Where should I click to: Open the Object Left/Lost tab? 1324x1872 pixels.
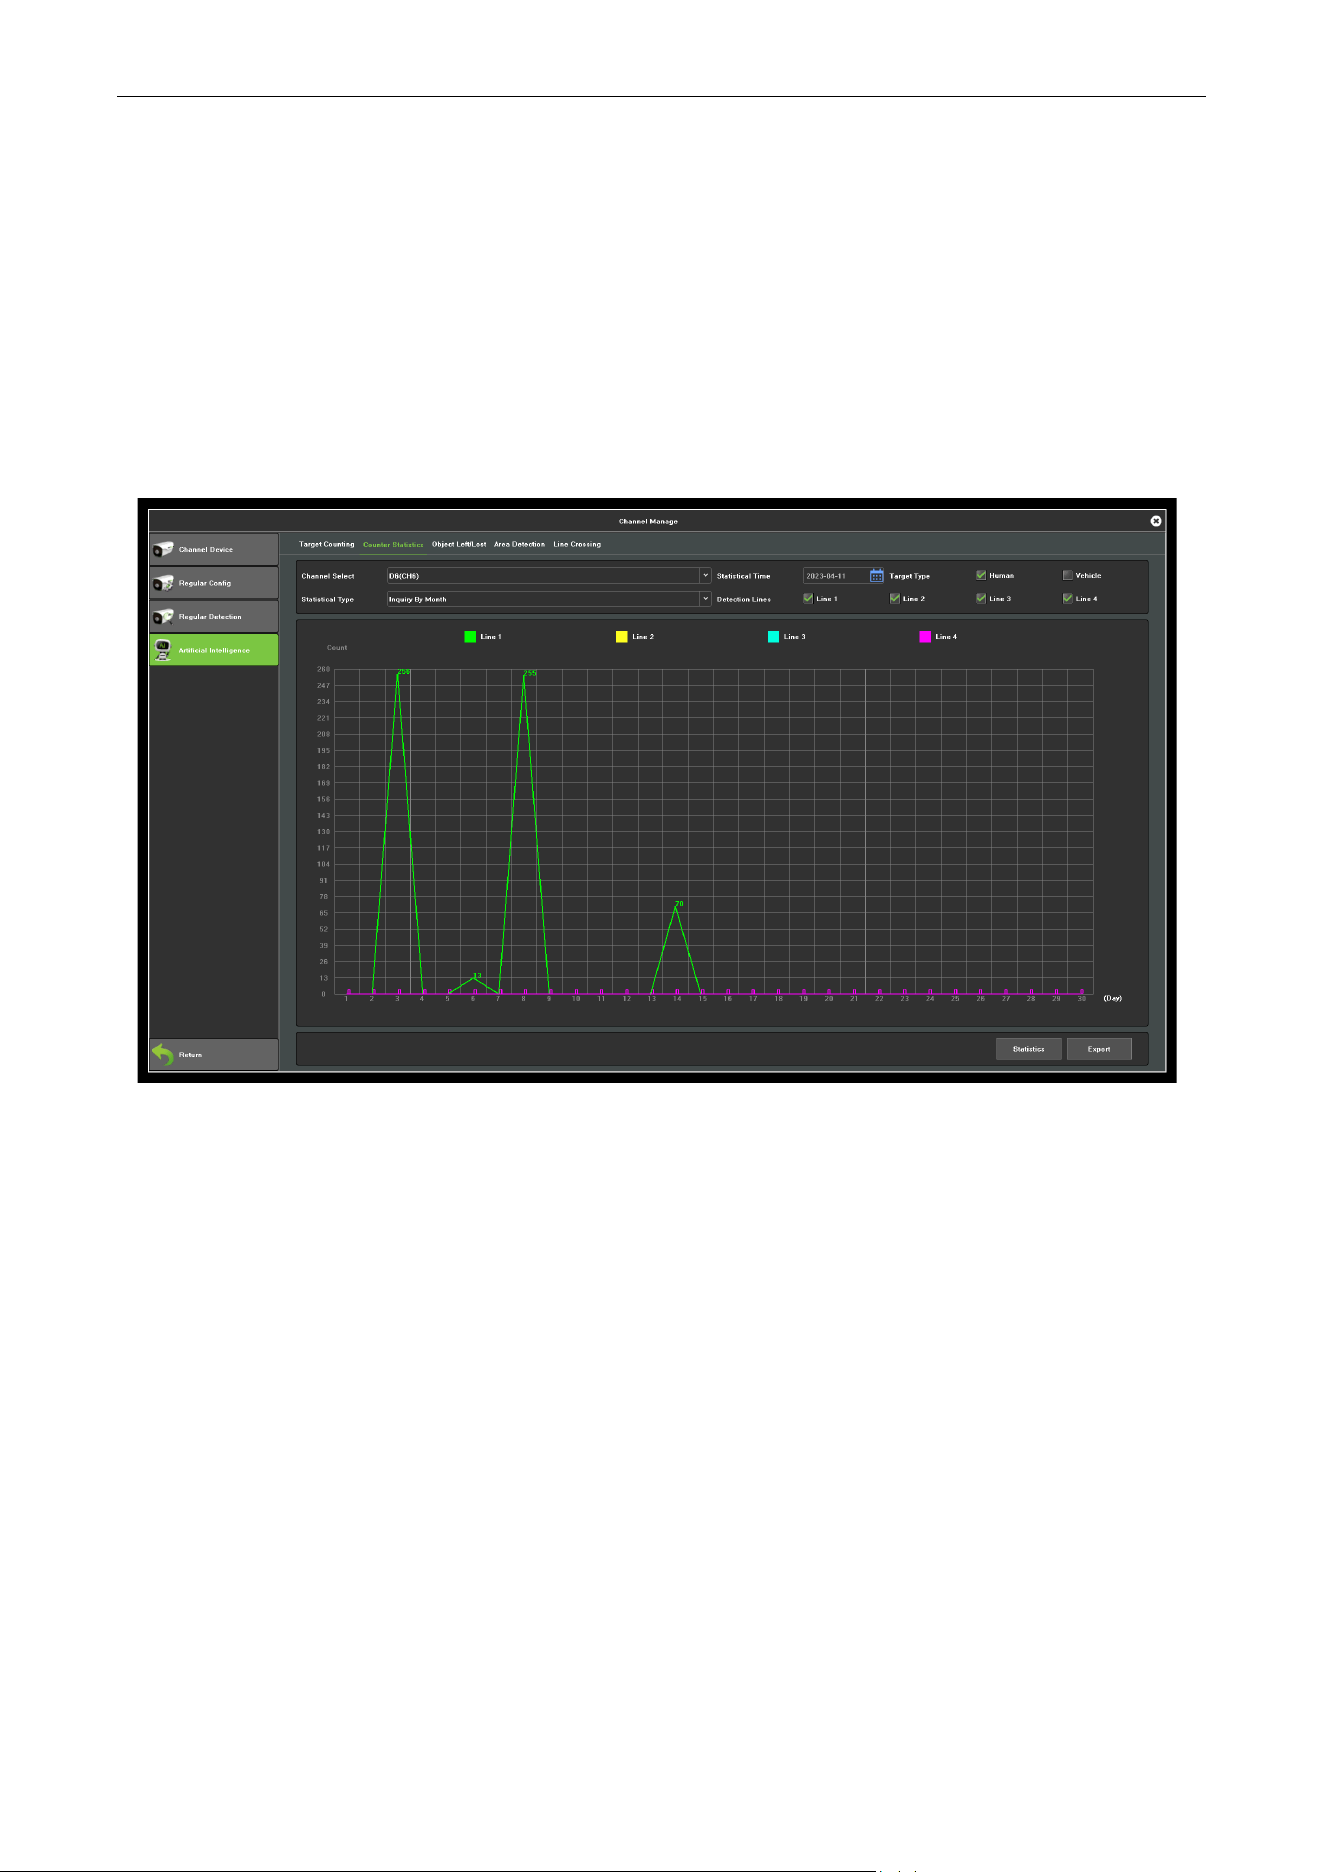[459, 544]
